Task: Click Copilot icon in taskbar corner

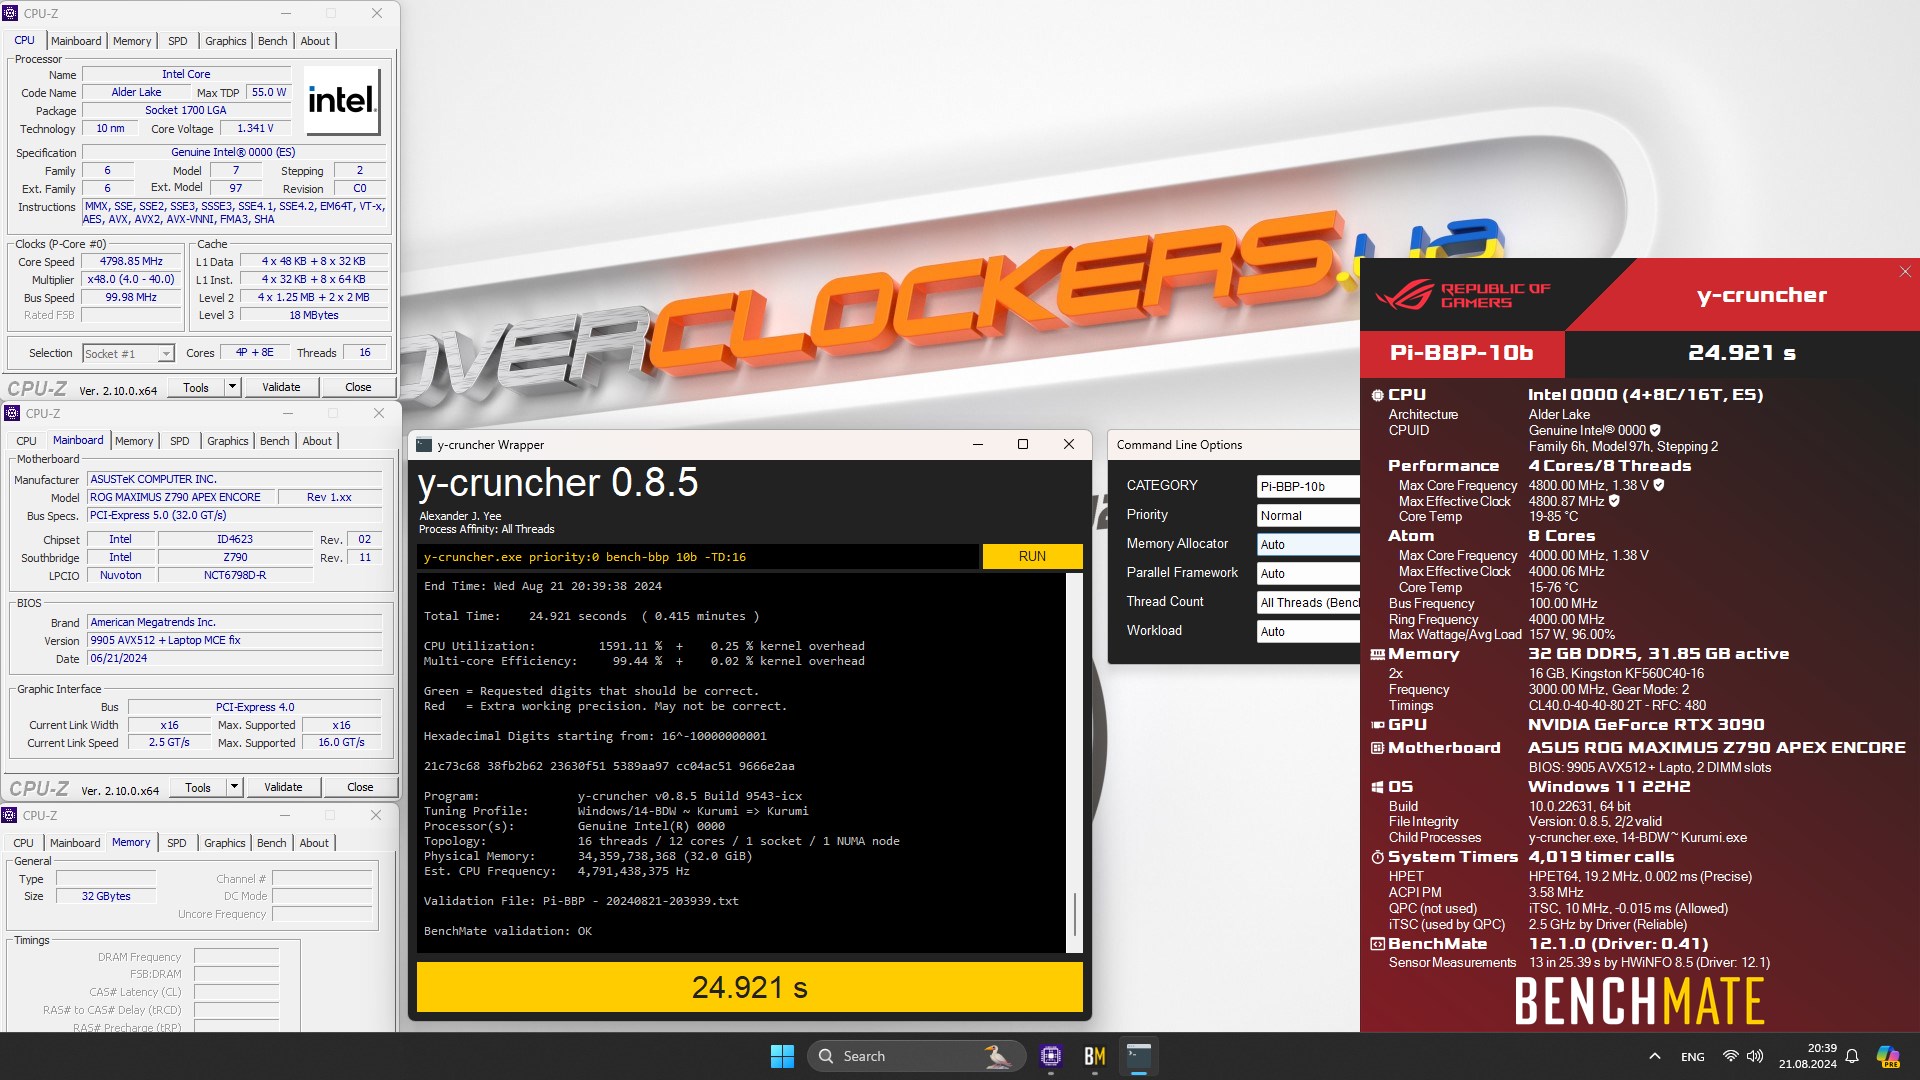Action: pyautogui.click(x=1888, y=1056)
